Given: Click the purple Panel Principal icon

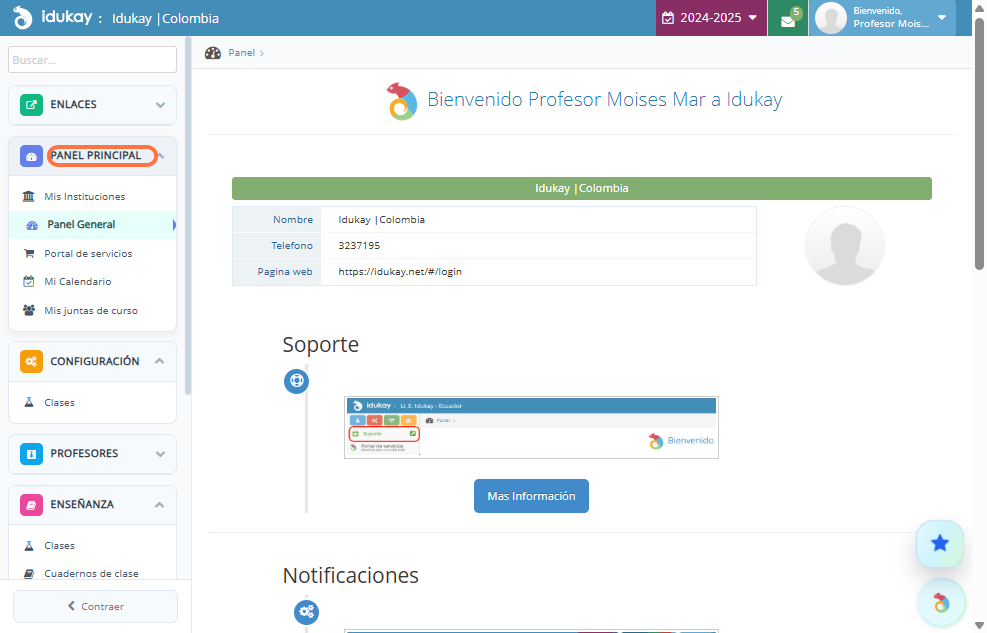Looking at the screenshot, I should [x=31, y=156].
